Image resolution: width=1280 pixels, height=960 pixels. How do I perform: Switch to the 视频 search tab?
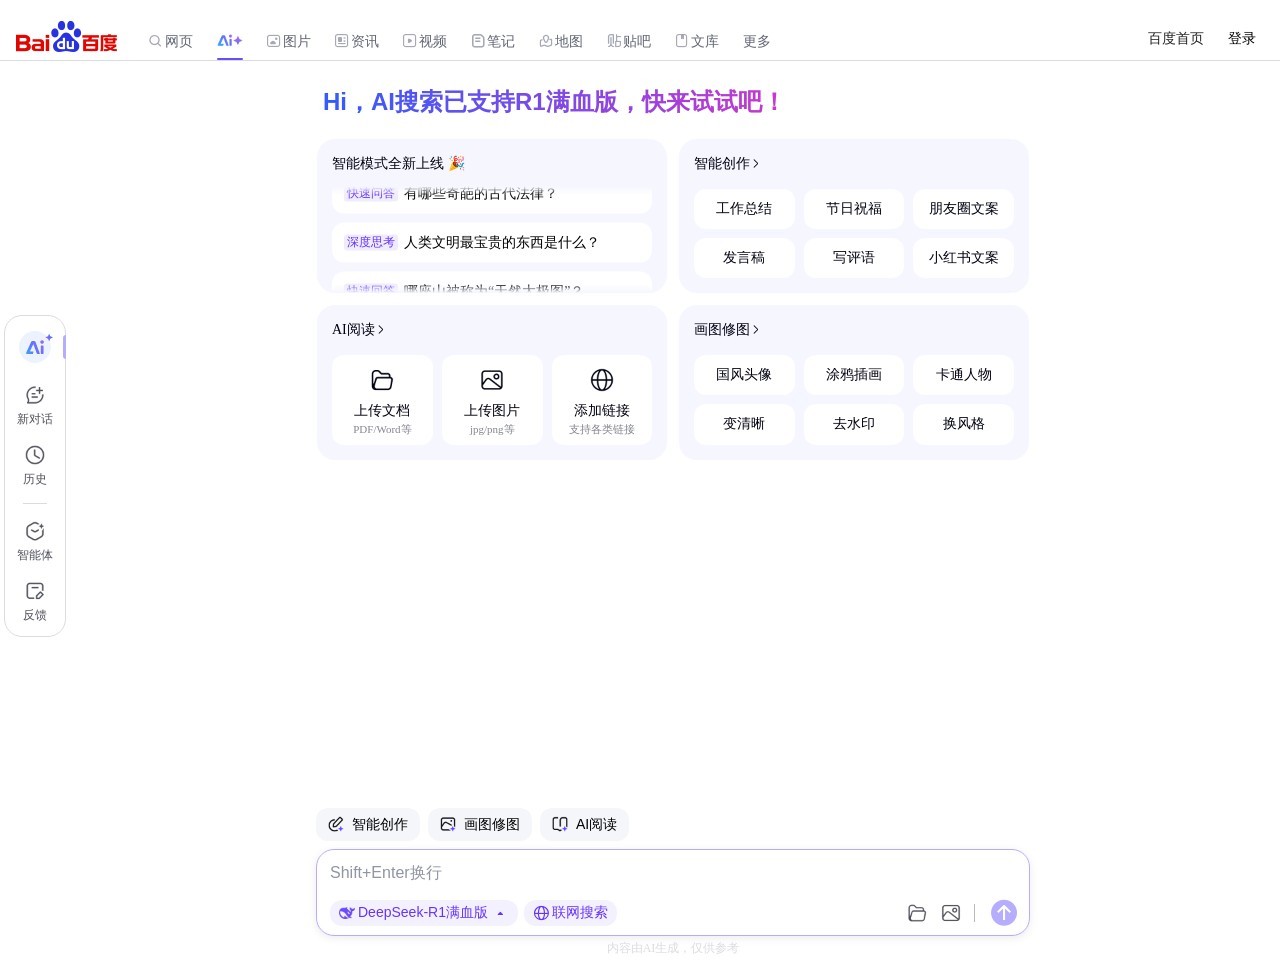coord(425,41)
